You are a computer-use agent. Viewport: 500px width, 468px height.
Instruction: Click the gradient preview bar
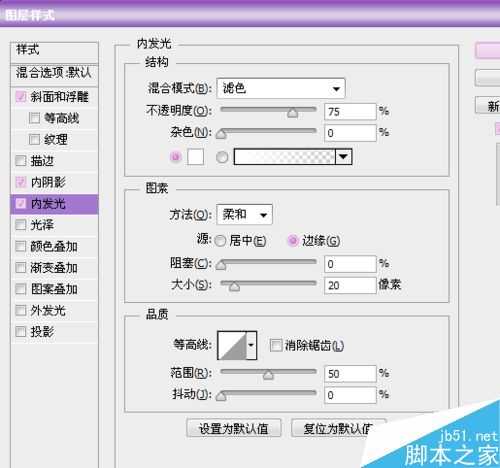click(284, 157)
